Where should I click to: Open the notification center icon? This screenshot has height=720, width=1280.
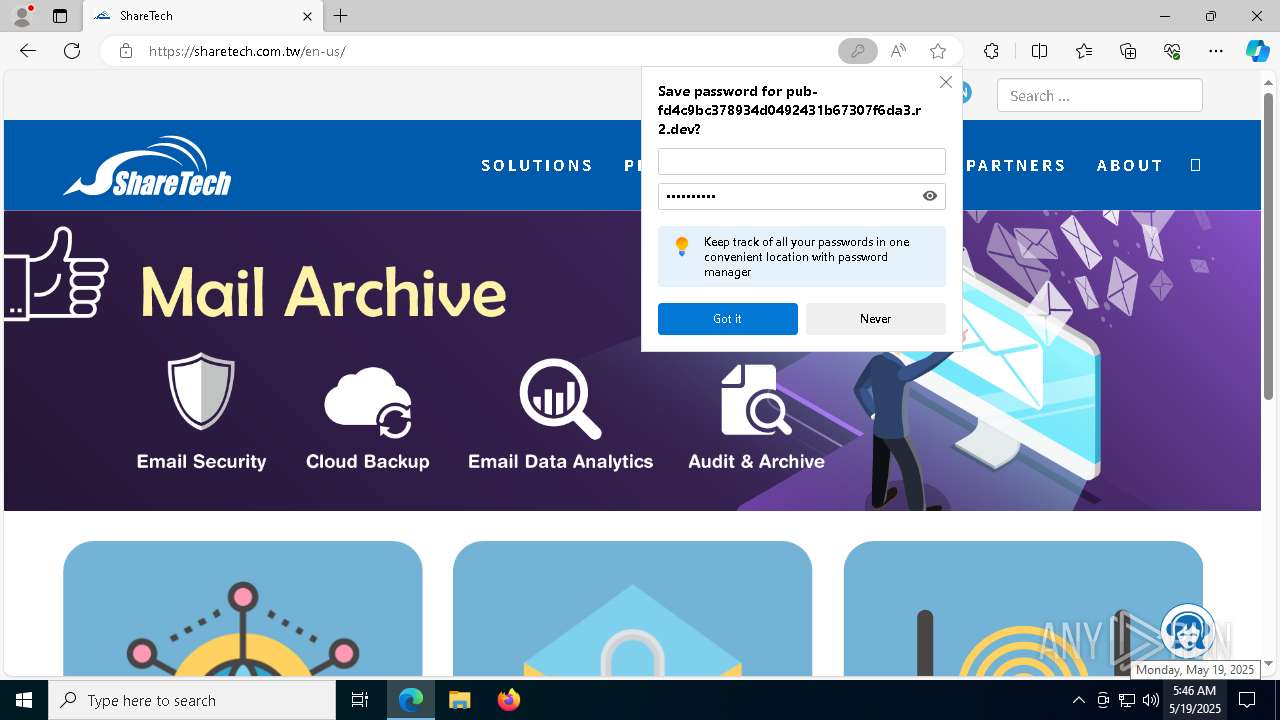coord(1247,700)
